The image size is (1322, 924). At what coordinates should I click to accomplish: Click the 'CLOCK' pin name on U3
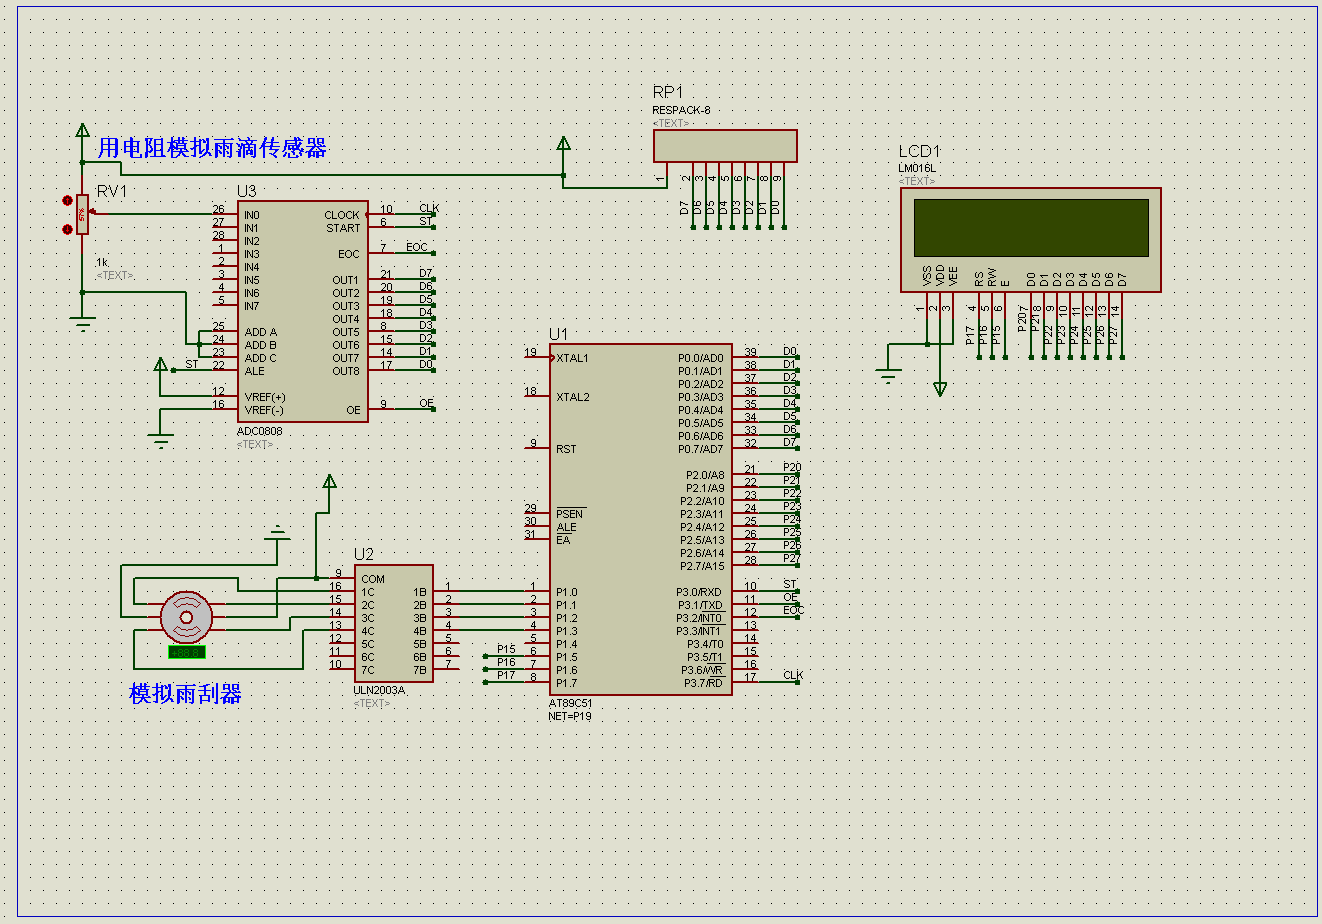tap(342, 215)
